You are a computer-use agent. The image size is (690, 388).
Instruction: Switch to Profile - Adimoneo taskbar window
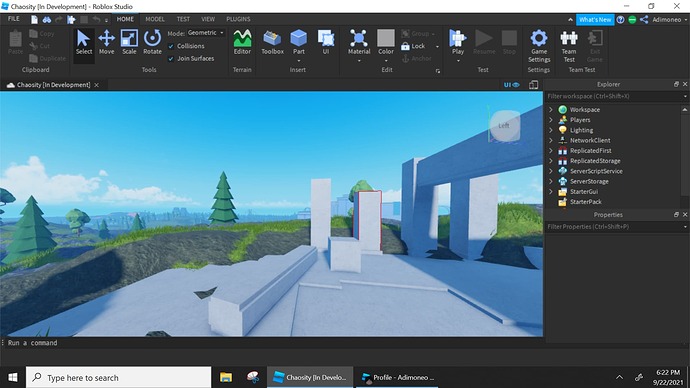[398, 377]
